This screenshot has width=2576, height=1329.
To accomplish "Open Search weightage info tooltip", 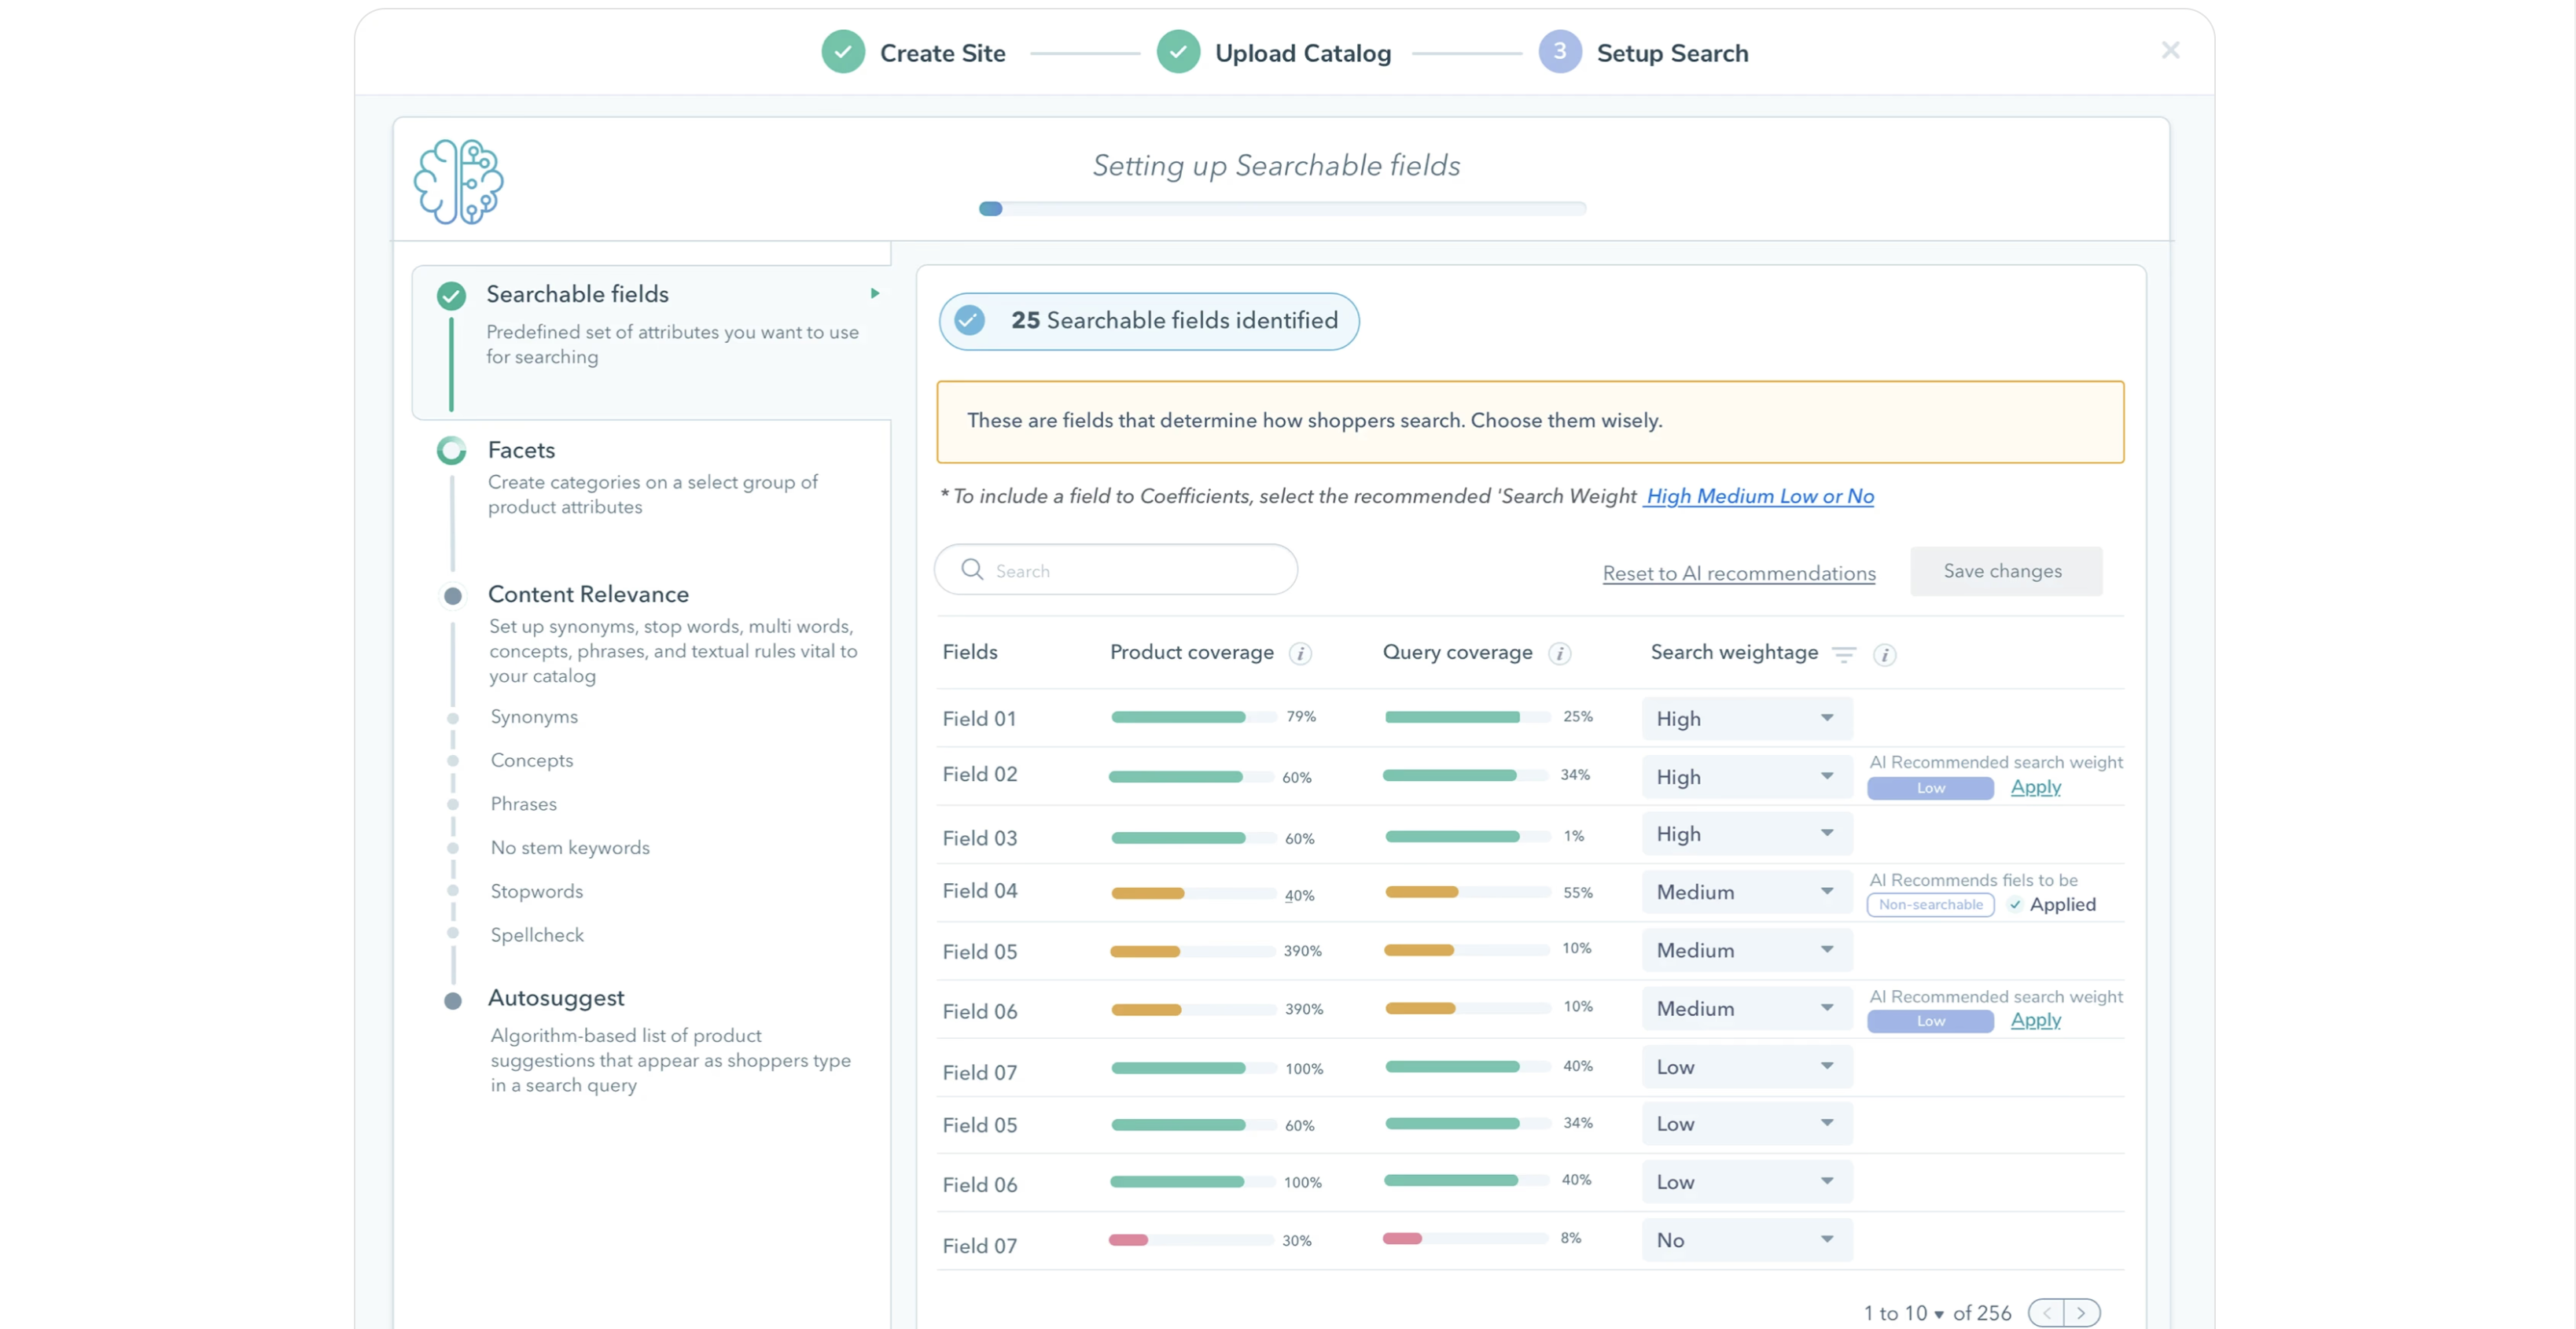I will 1884,655.
